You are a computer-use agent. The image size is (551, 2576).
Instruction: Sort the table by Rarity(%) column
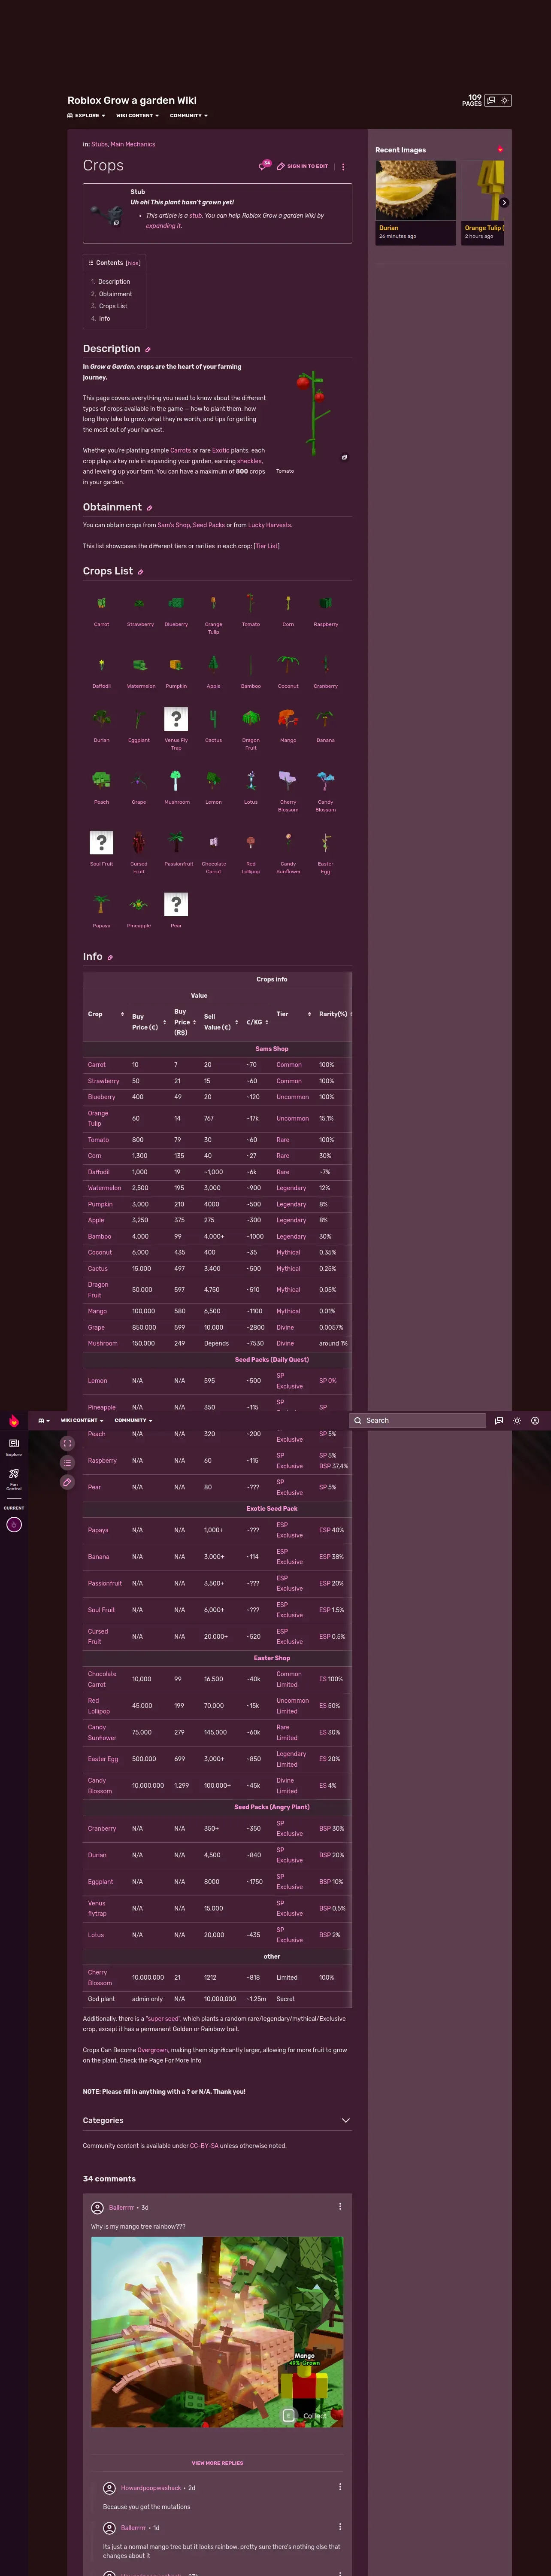(351, 1014)
